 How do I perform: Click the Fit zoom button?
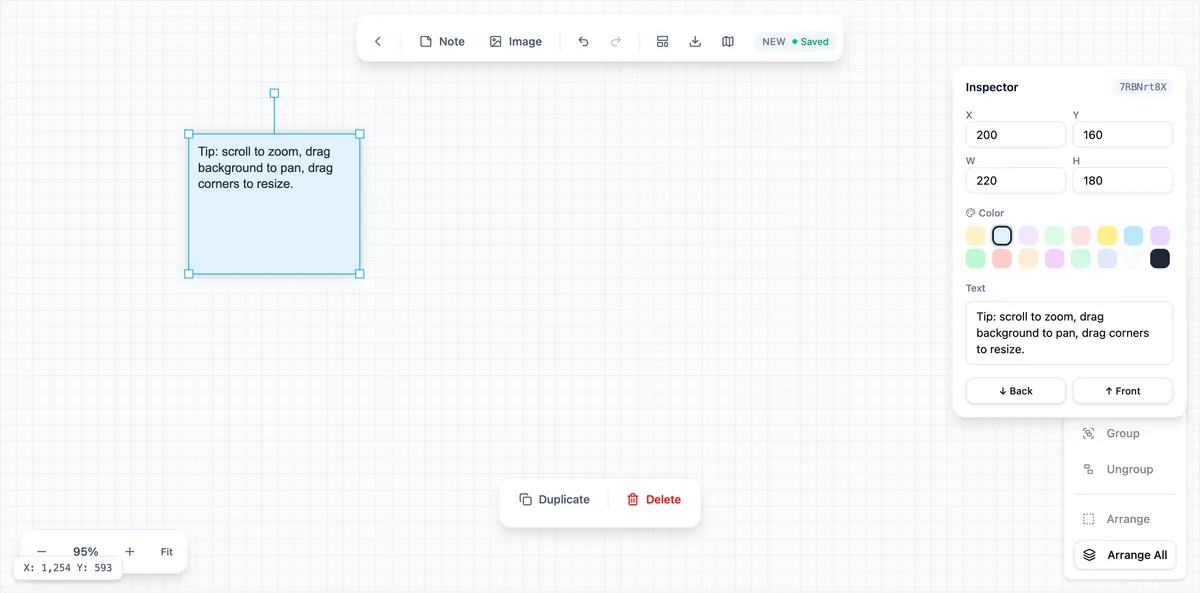[x=167, y=552]
